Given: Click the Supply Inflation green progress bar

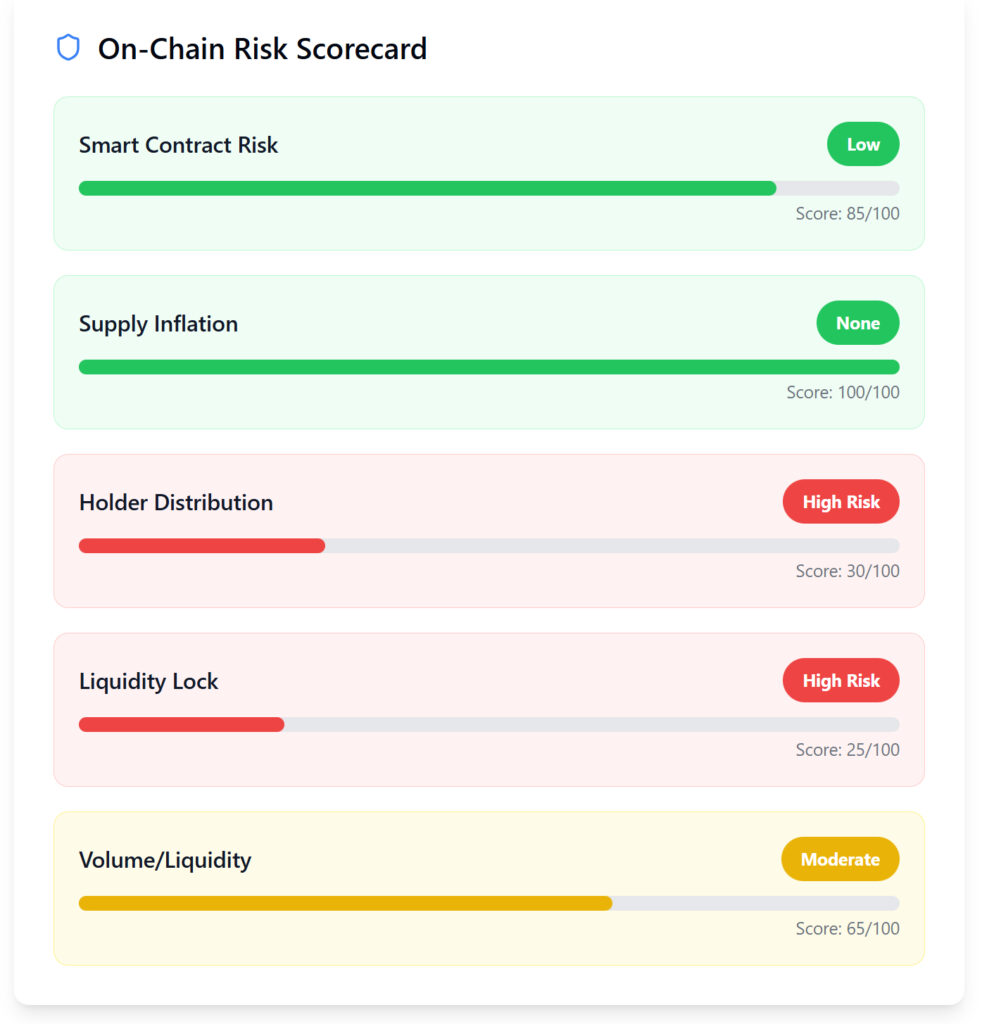Looking at the screenshot, I should pyautogui.click(x=488, y=367).
